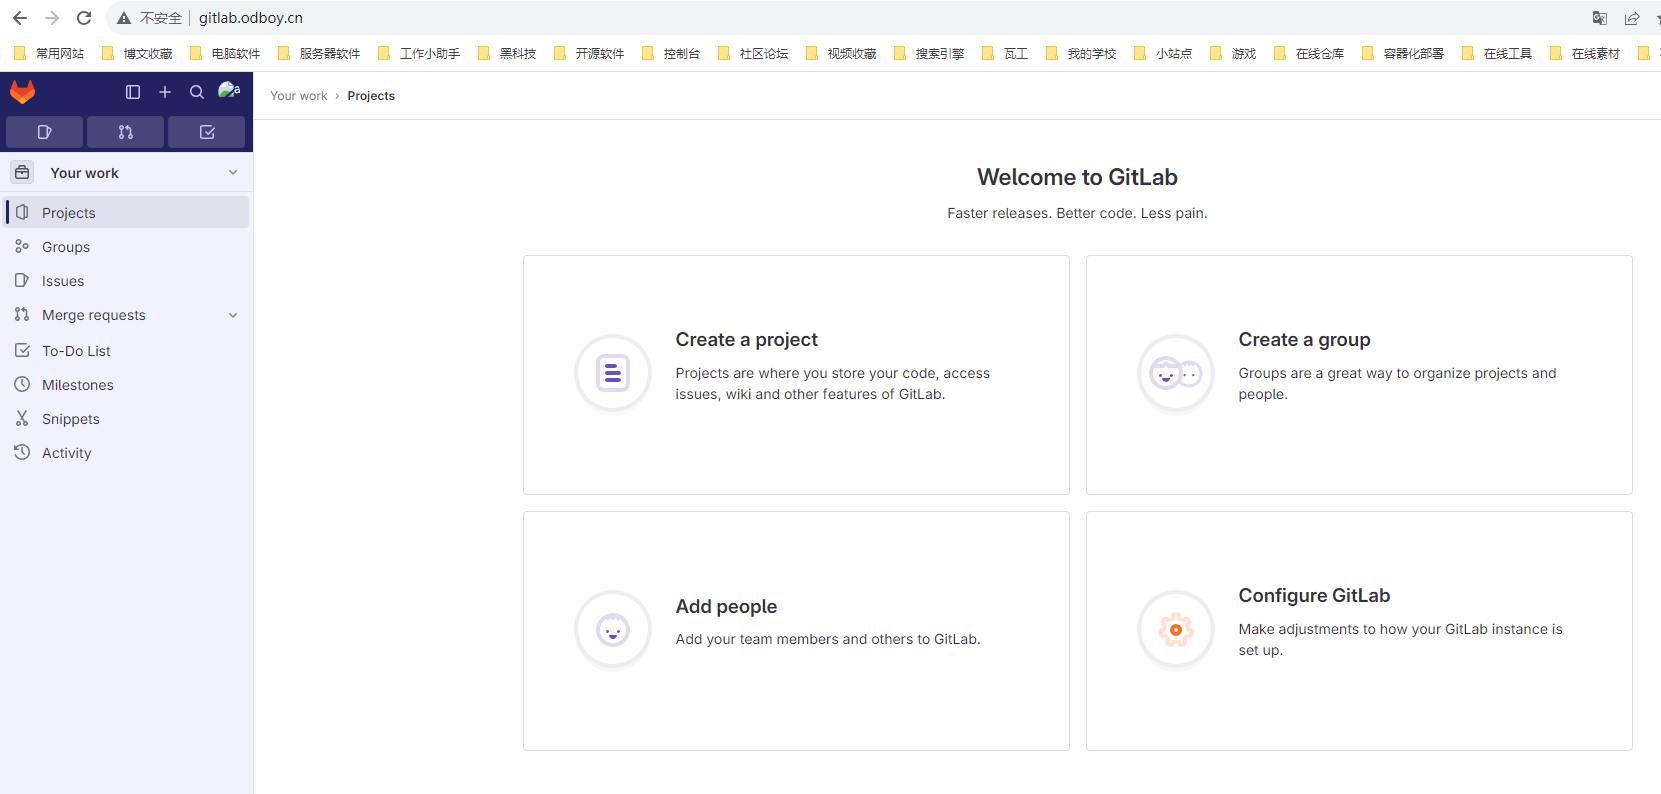Open merge requests shortcut icon
This screenshot has width=1661, height=794.
point(125,132)
